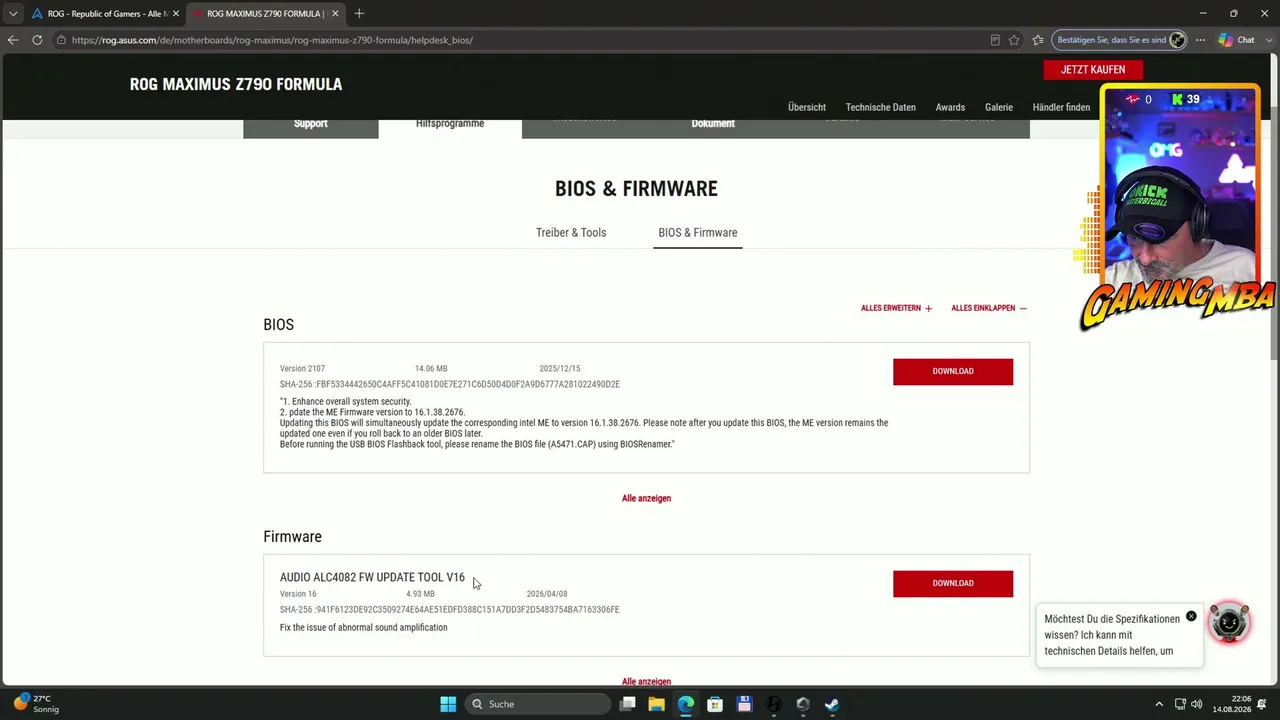Select the BIOS & Firmware sub-tab
Image resolution: width=1280 pixels, height=720 pixels.
[x=697, y=233]
